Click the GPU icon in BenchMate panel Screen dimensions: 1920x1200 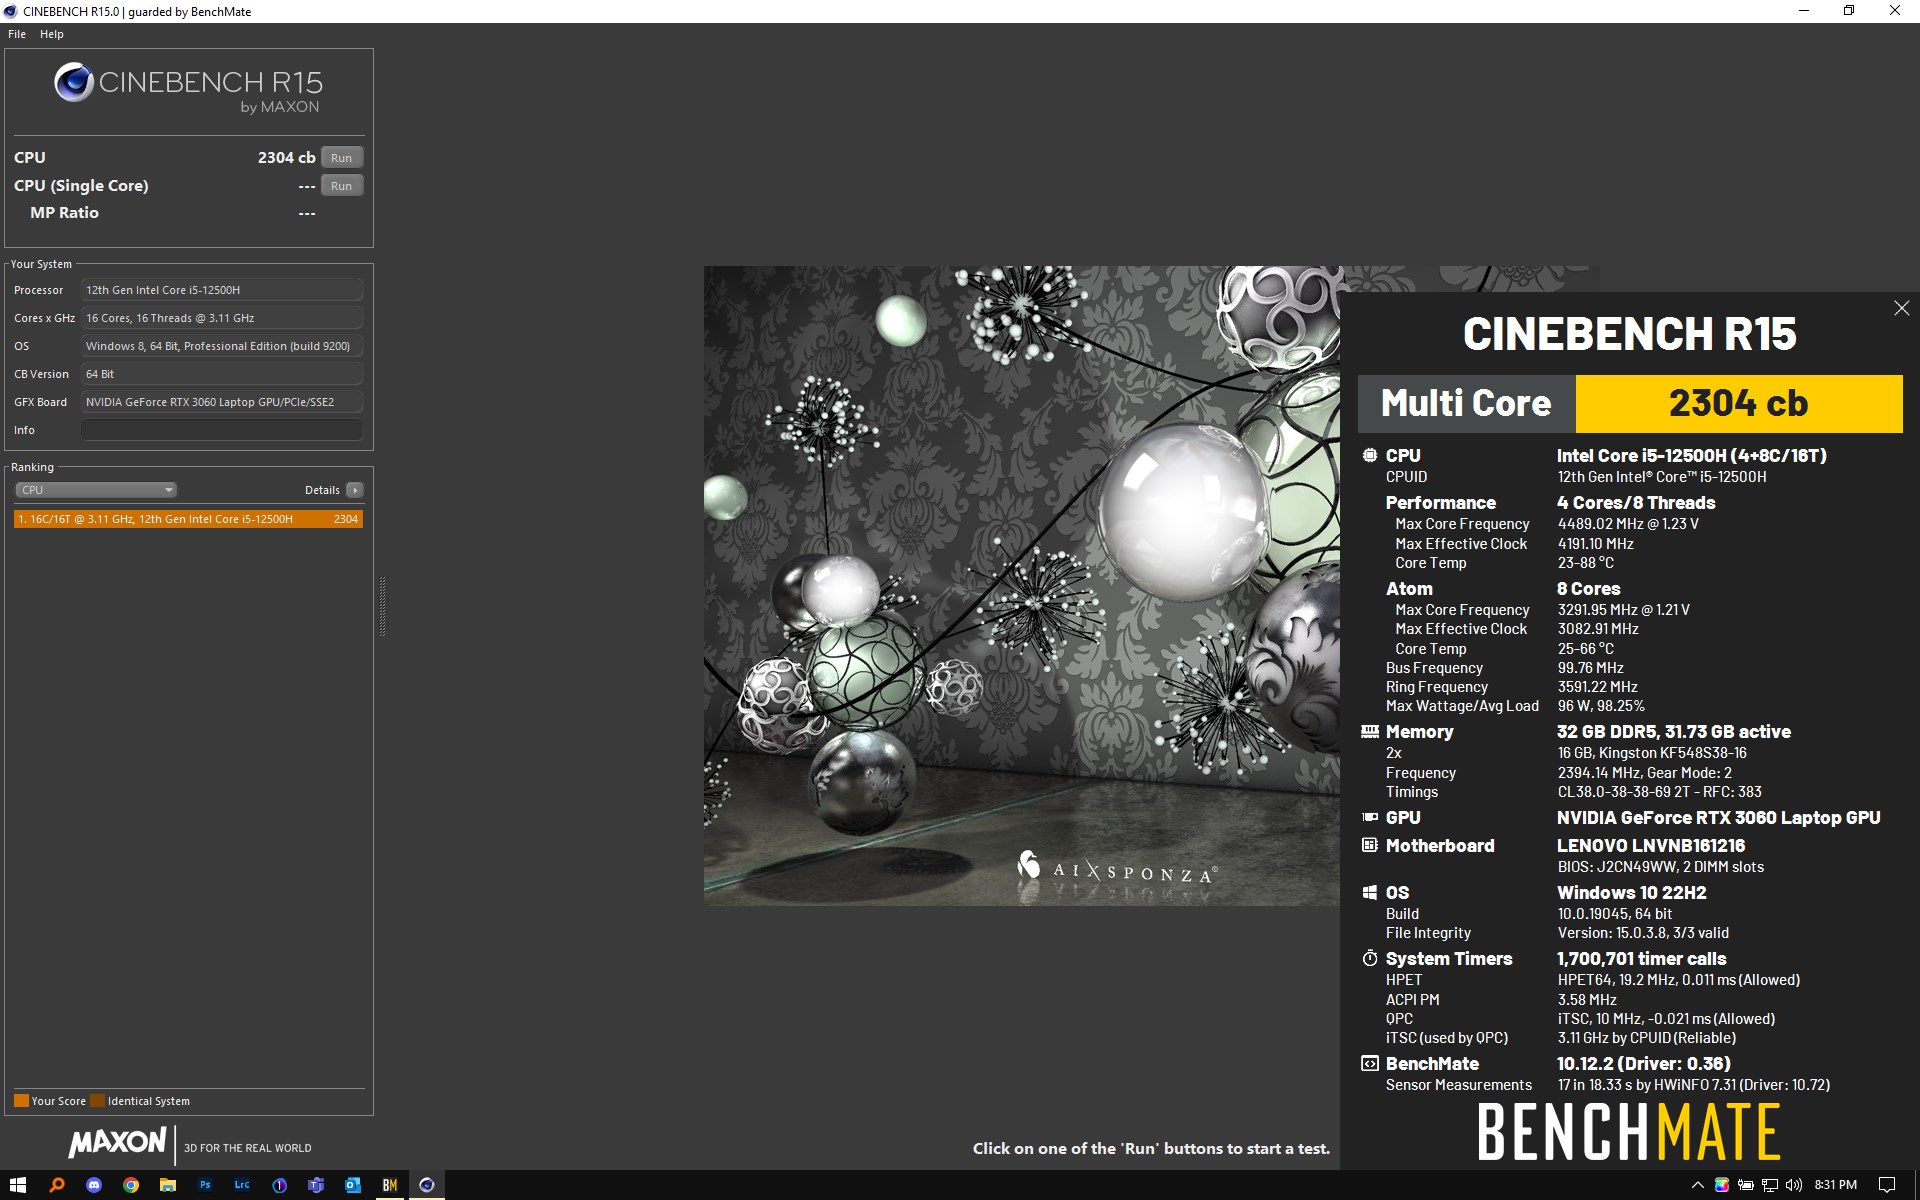(1370, 818)
